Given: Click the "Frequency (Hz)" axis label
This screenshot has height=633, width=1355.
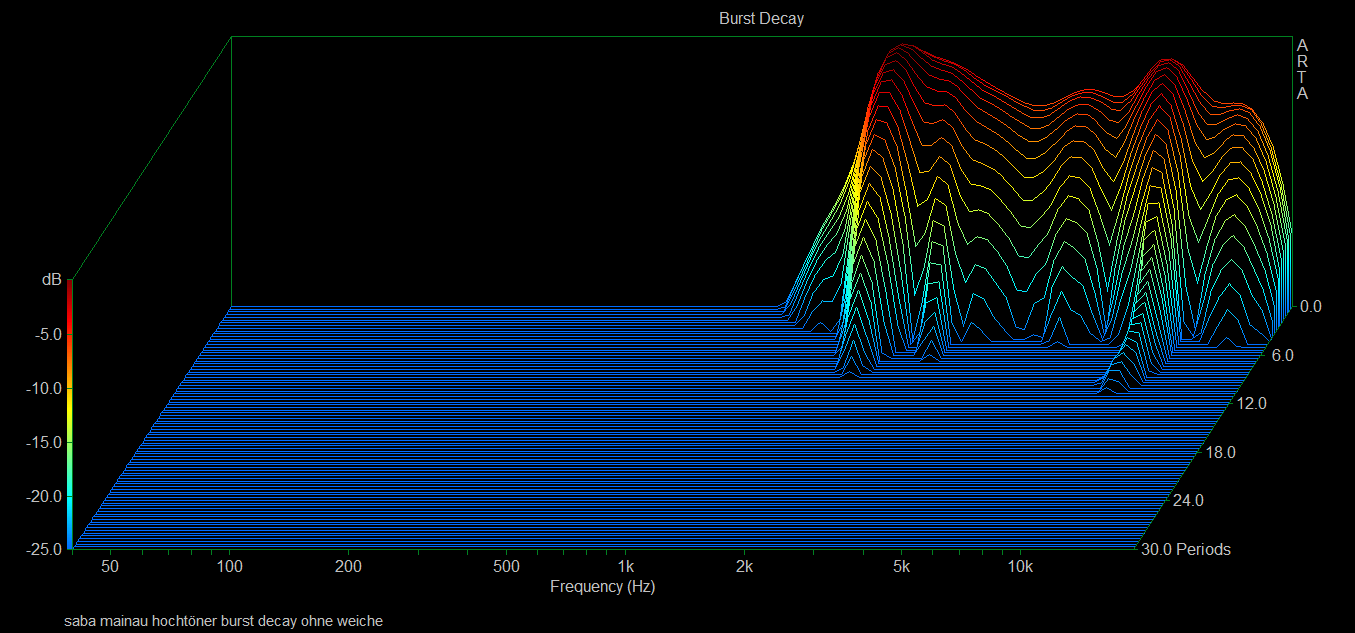Looking at the screenshot, I should pyautogui.click(x=602, y=587).
